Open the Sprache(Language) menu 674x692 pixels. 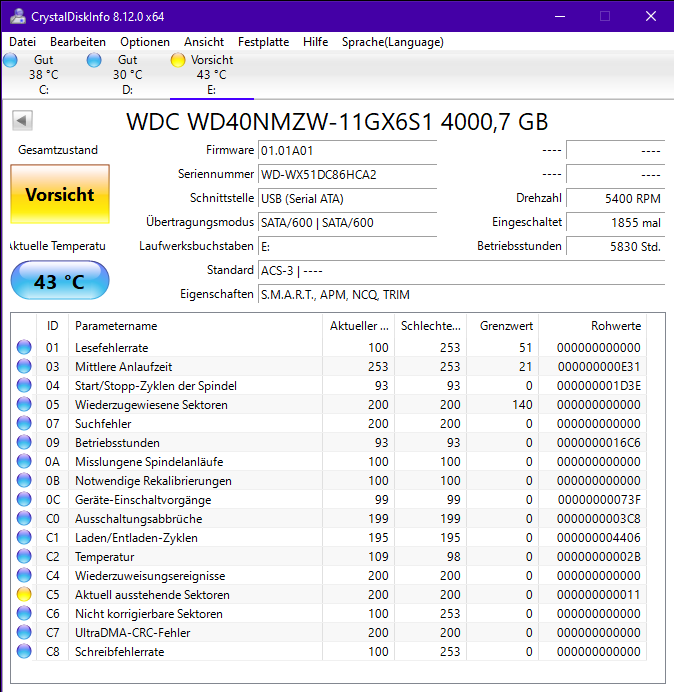(392, 42)
